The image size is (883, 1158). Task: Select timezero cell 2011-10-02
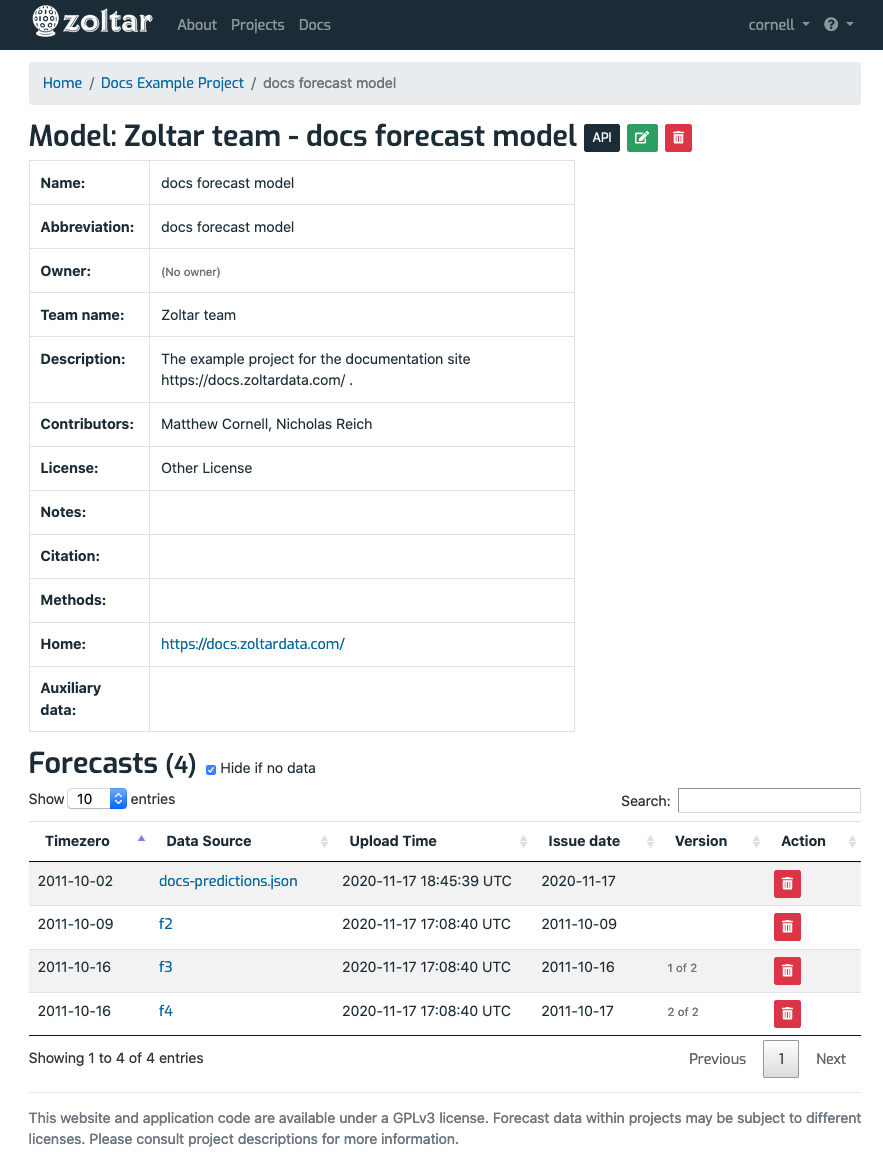[75, 881]
